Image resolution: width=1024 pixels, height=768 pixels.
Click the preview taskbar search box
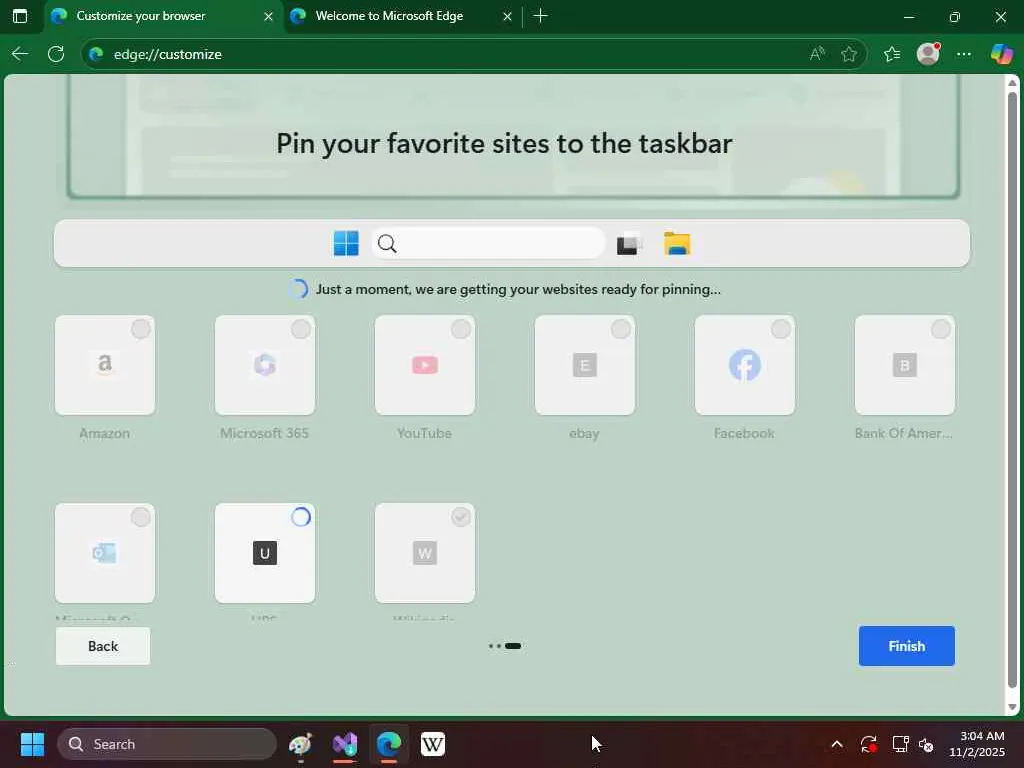click(x=488, y=244)
